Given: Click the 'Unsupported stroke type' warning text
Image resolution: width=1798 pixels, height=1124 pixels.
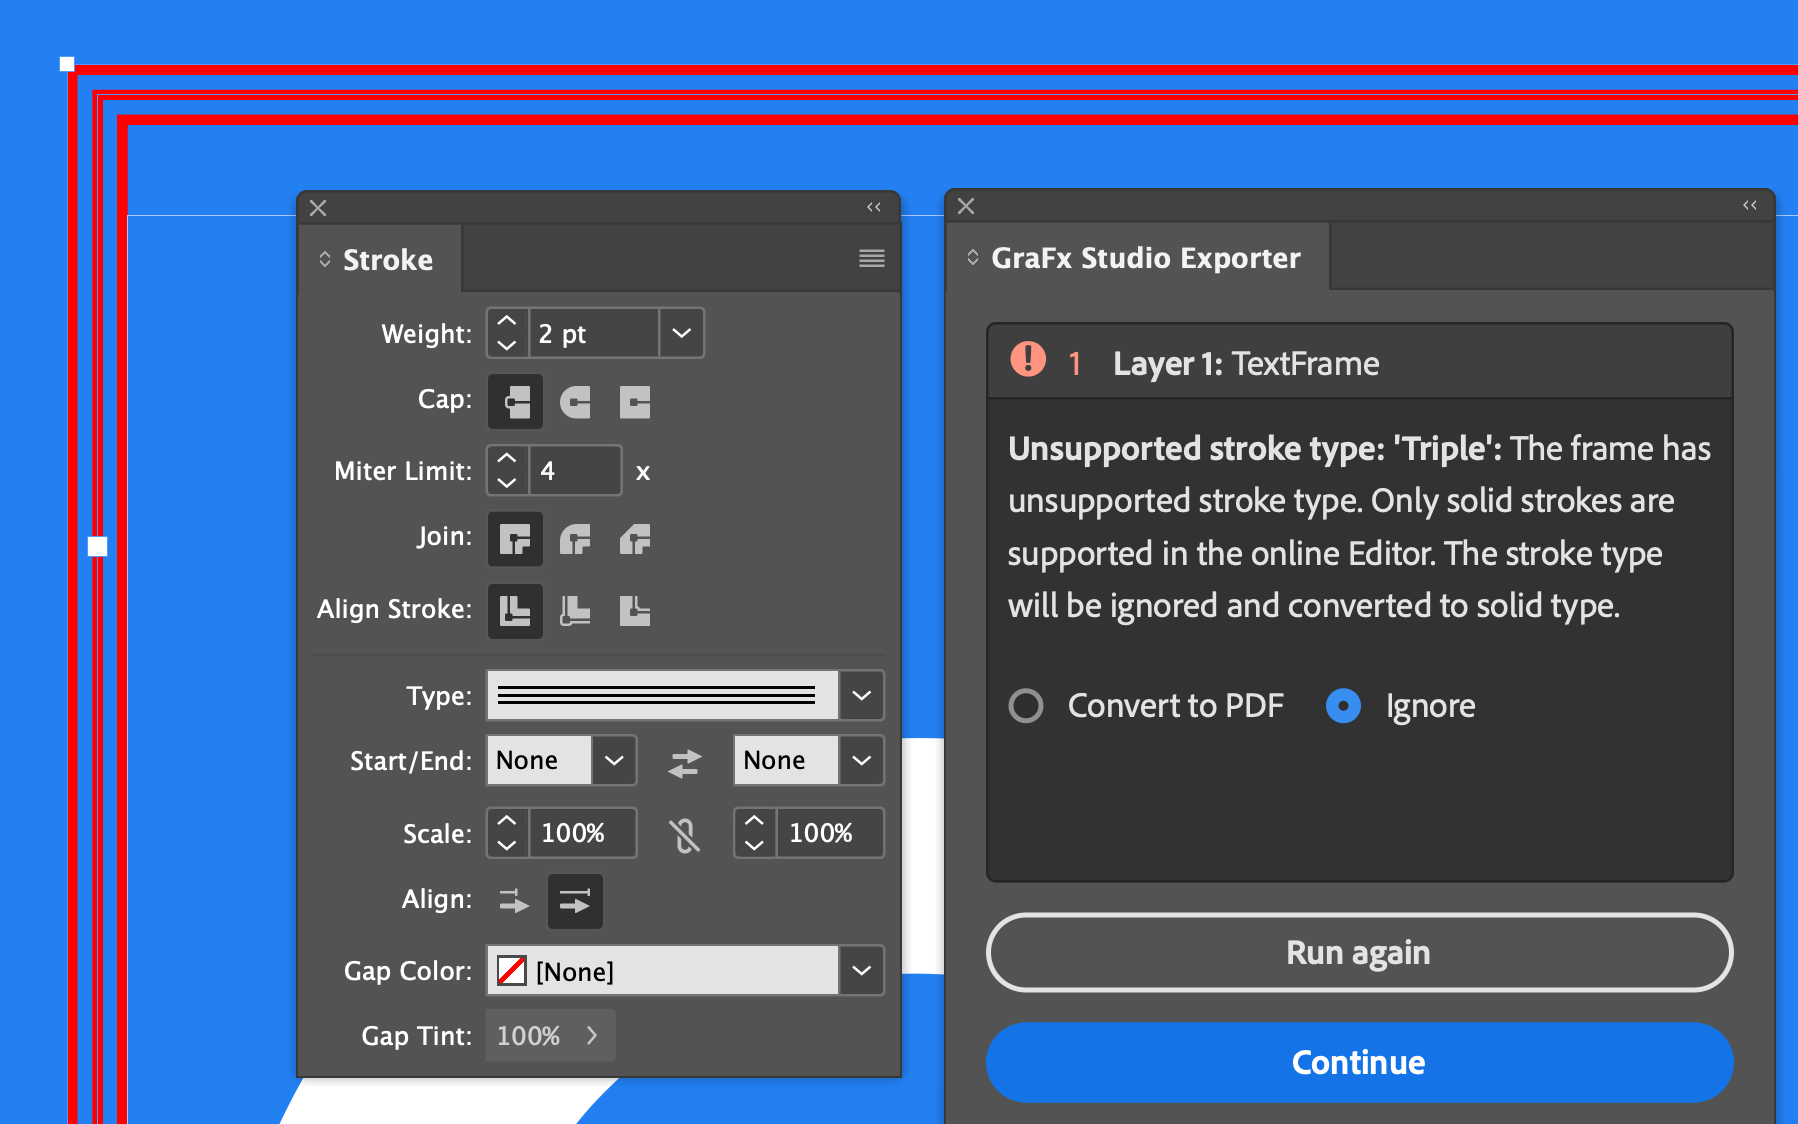Looking at the screenshot, I should tap(1359, 527).
